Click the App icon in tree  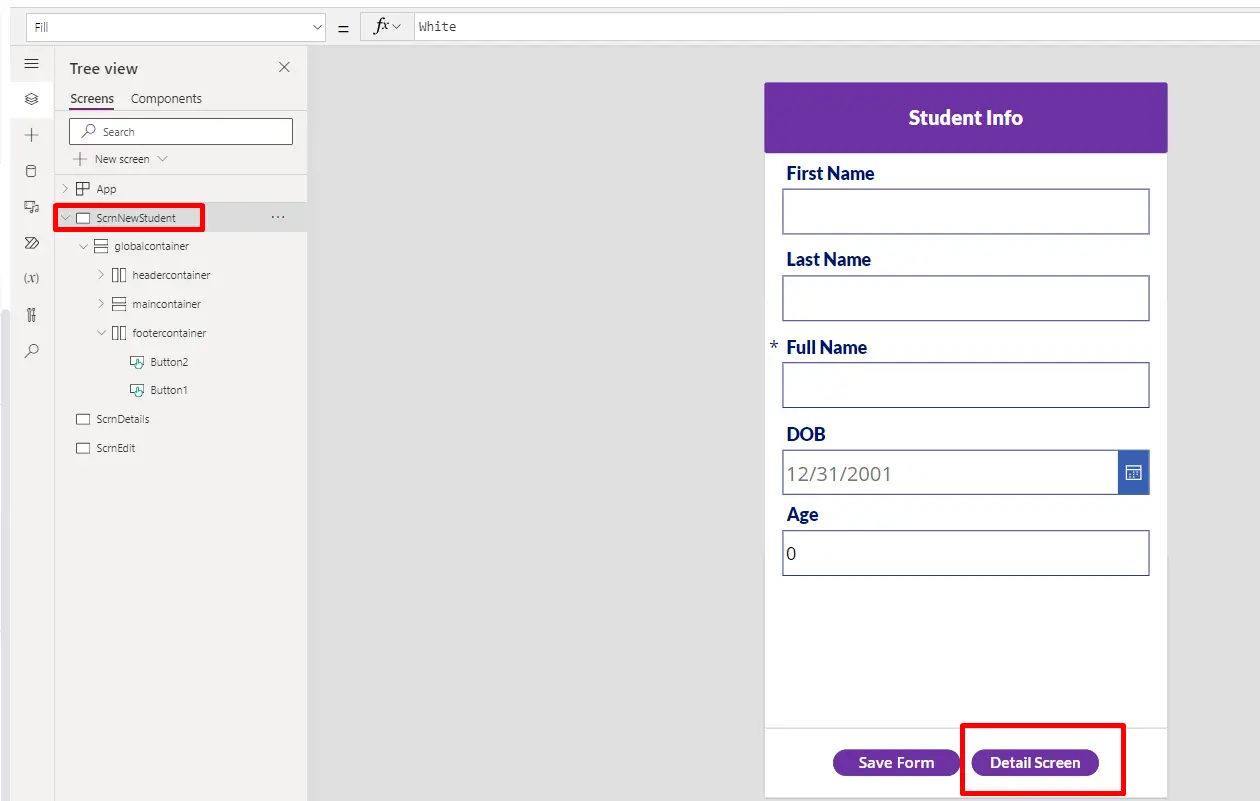(83, 189)
